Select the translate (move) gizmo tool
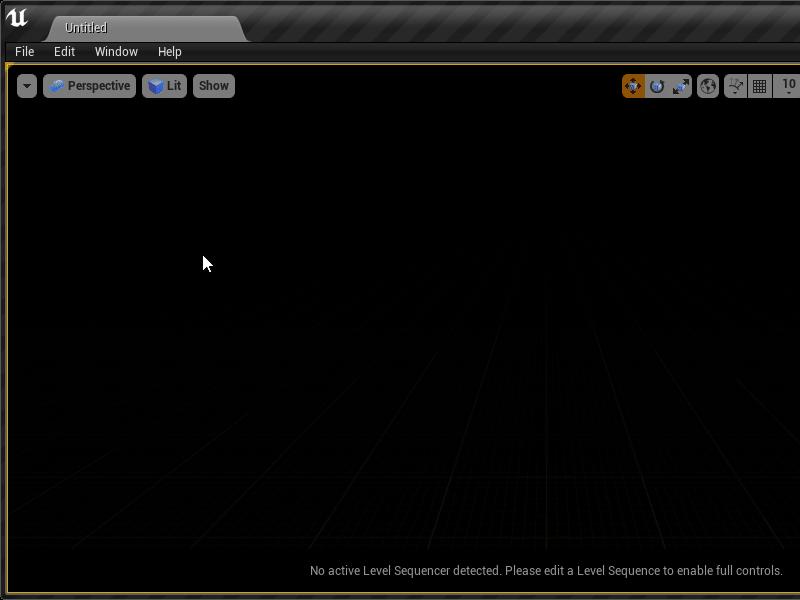Image resolution: width=800 pixels, height=600 pixels. 633,86
